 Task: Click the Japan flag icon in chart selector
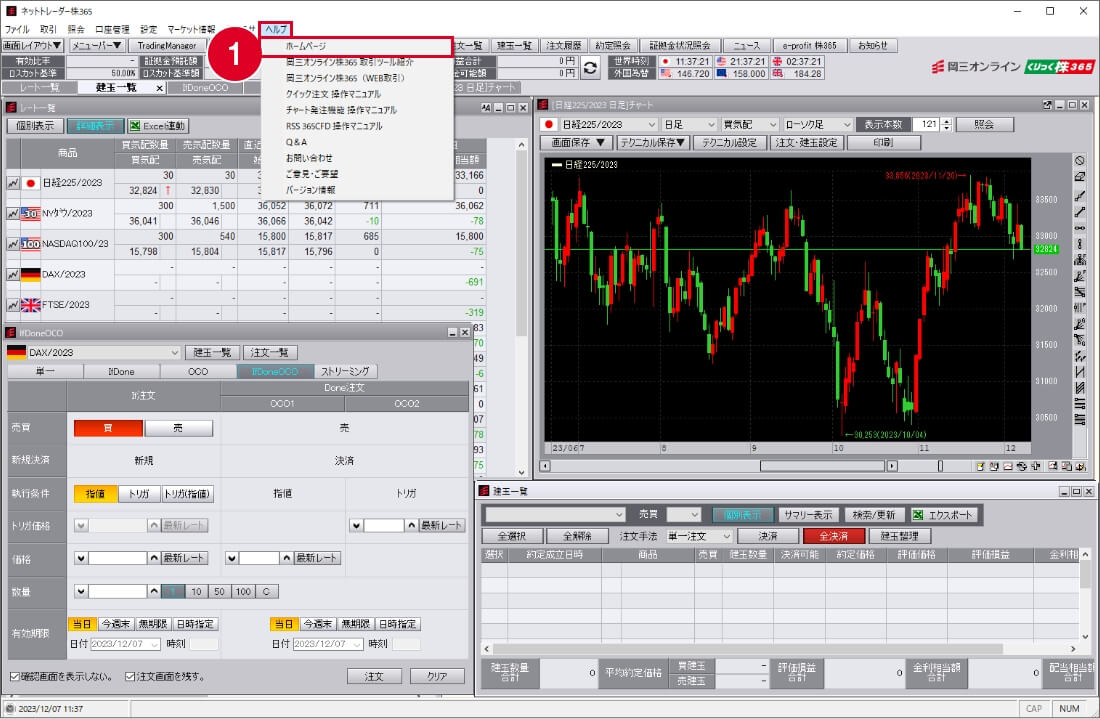(549, 124)
